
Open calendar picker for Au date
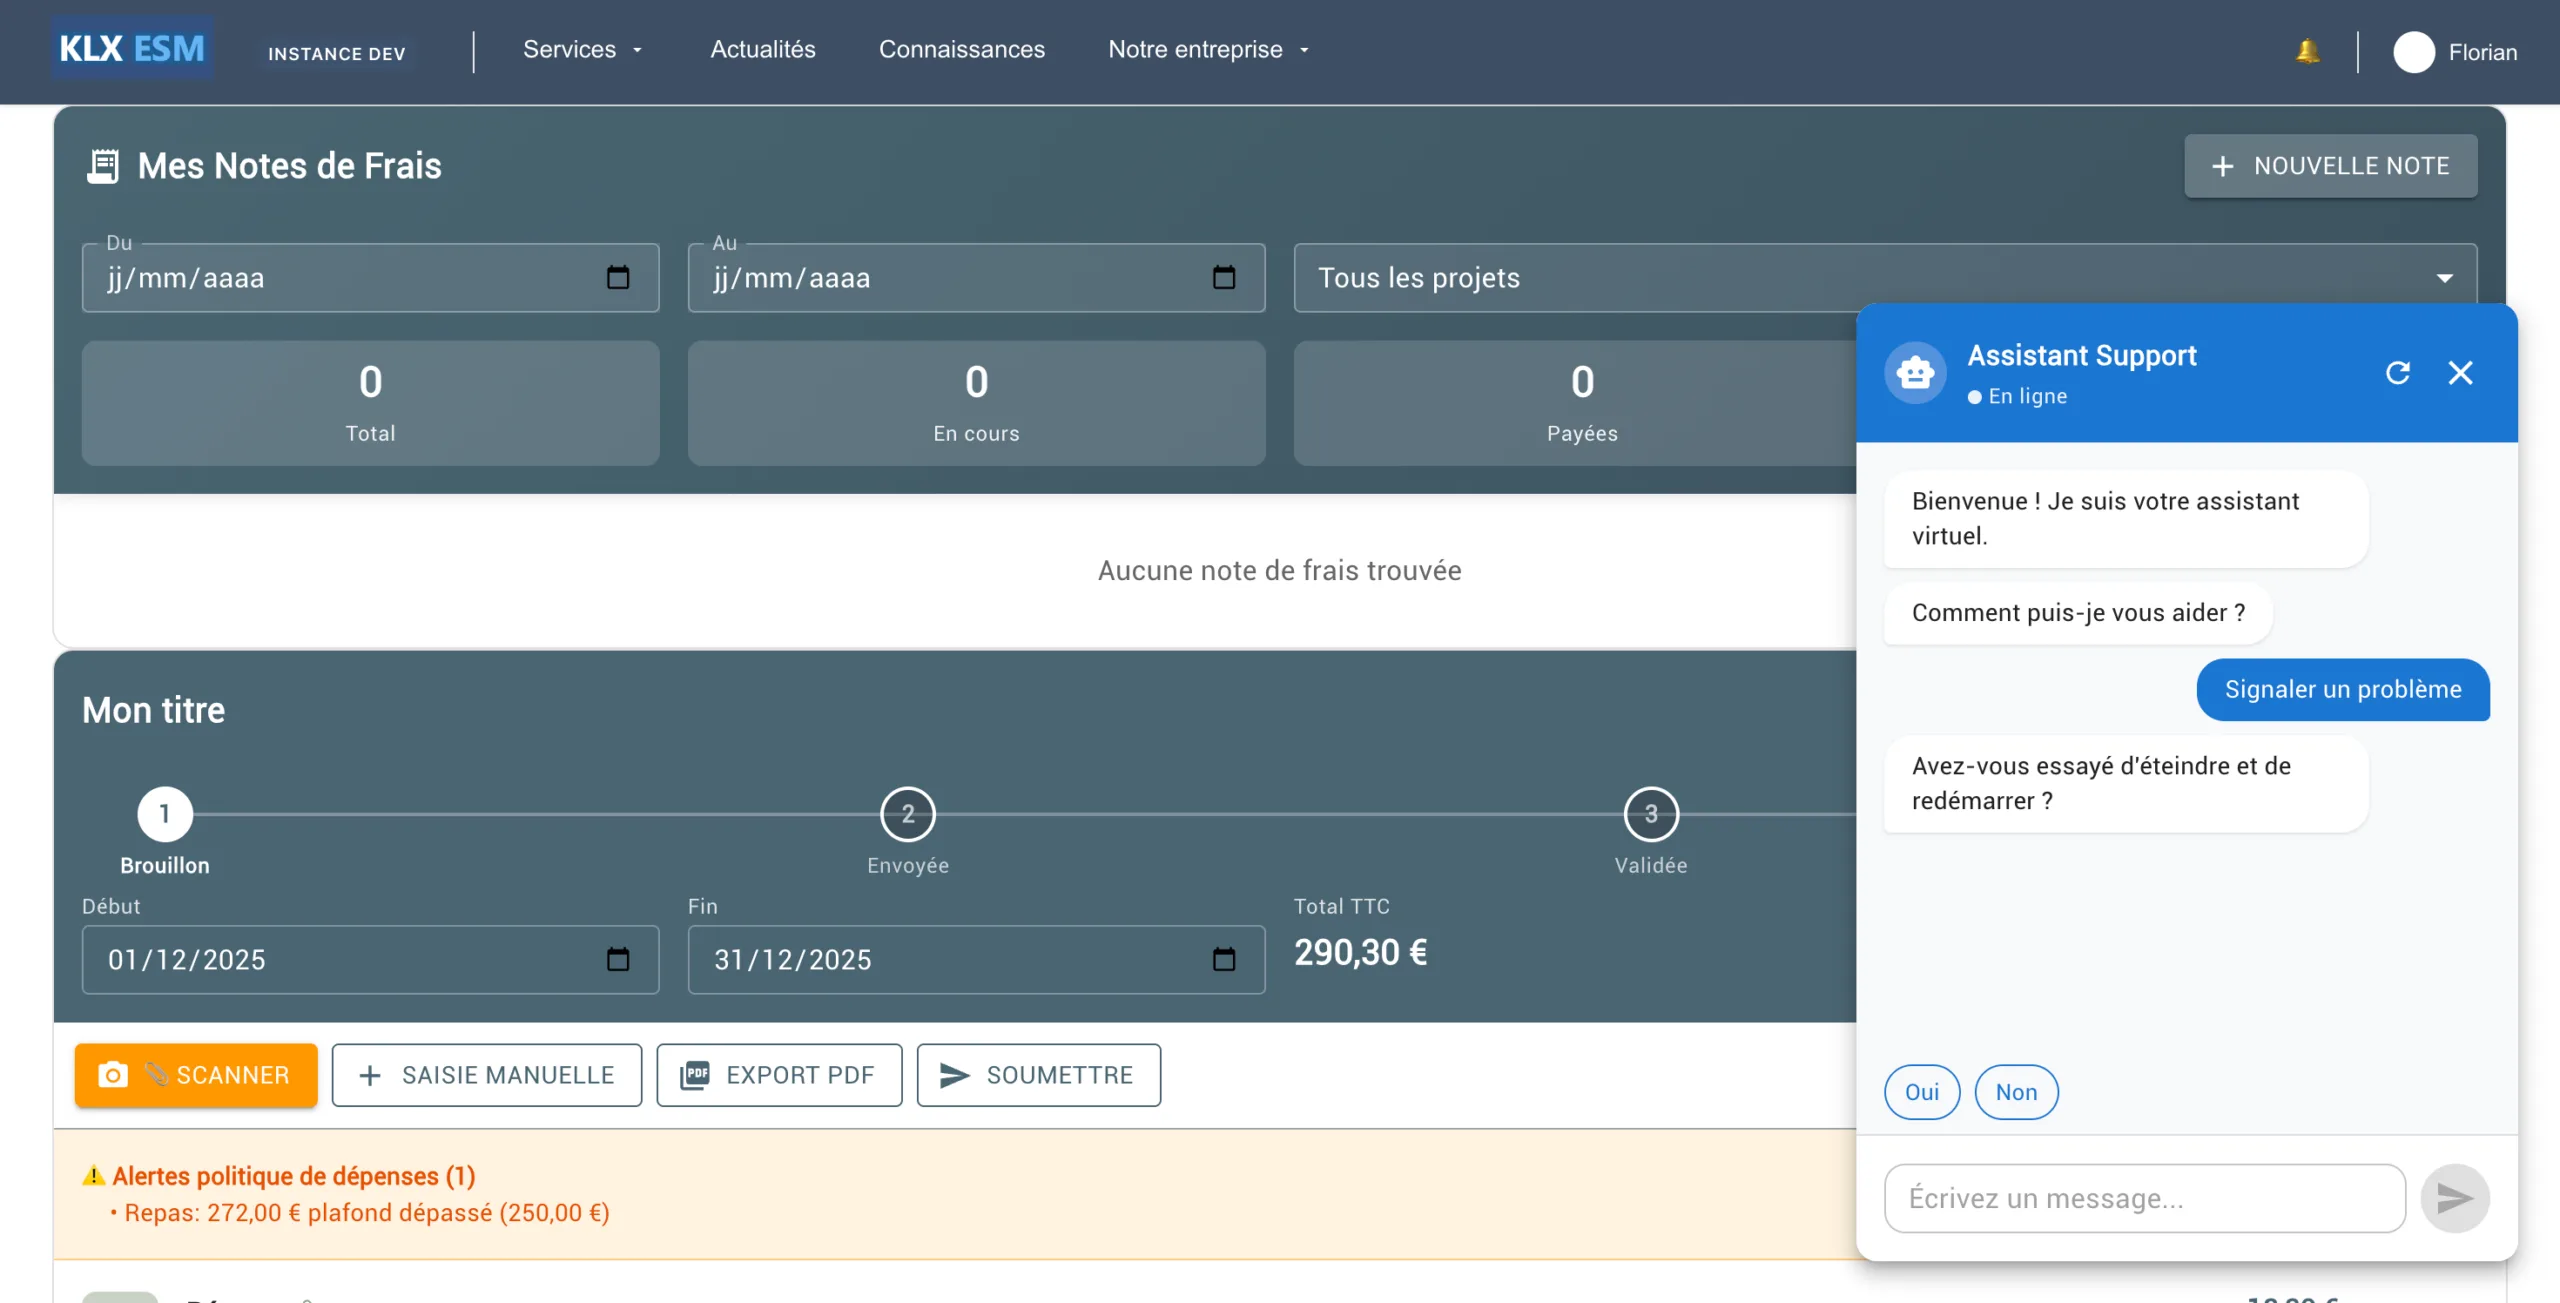(x=1223, y=277)
